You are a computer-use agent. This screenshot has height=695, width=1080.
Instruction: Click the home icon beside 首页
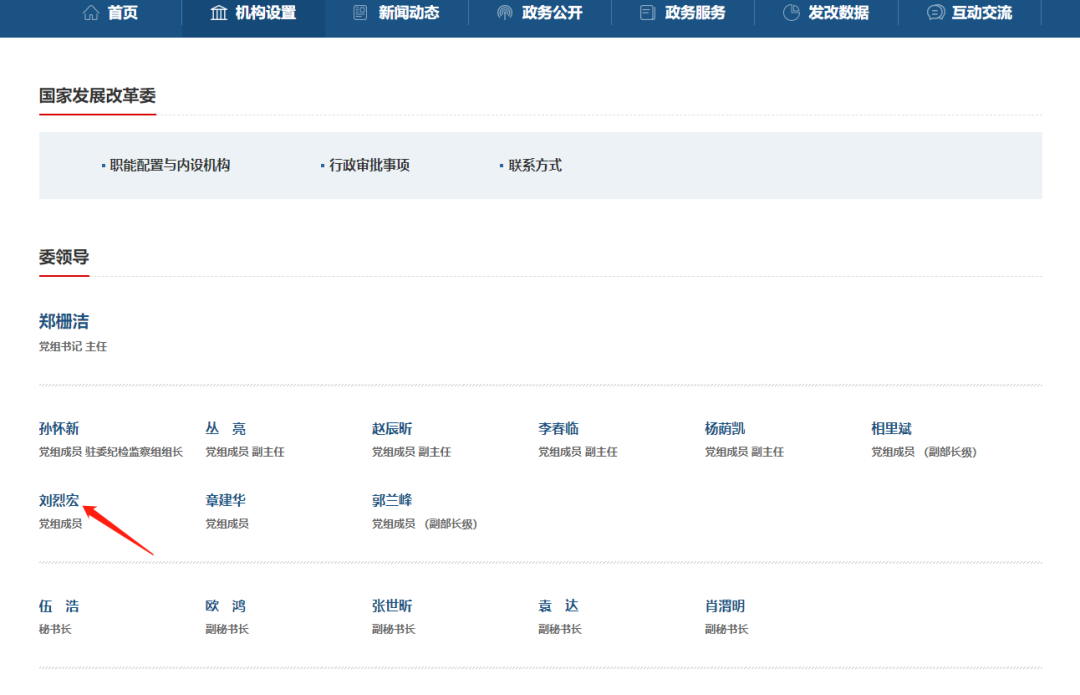coord(91,13)
